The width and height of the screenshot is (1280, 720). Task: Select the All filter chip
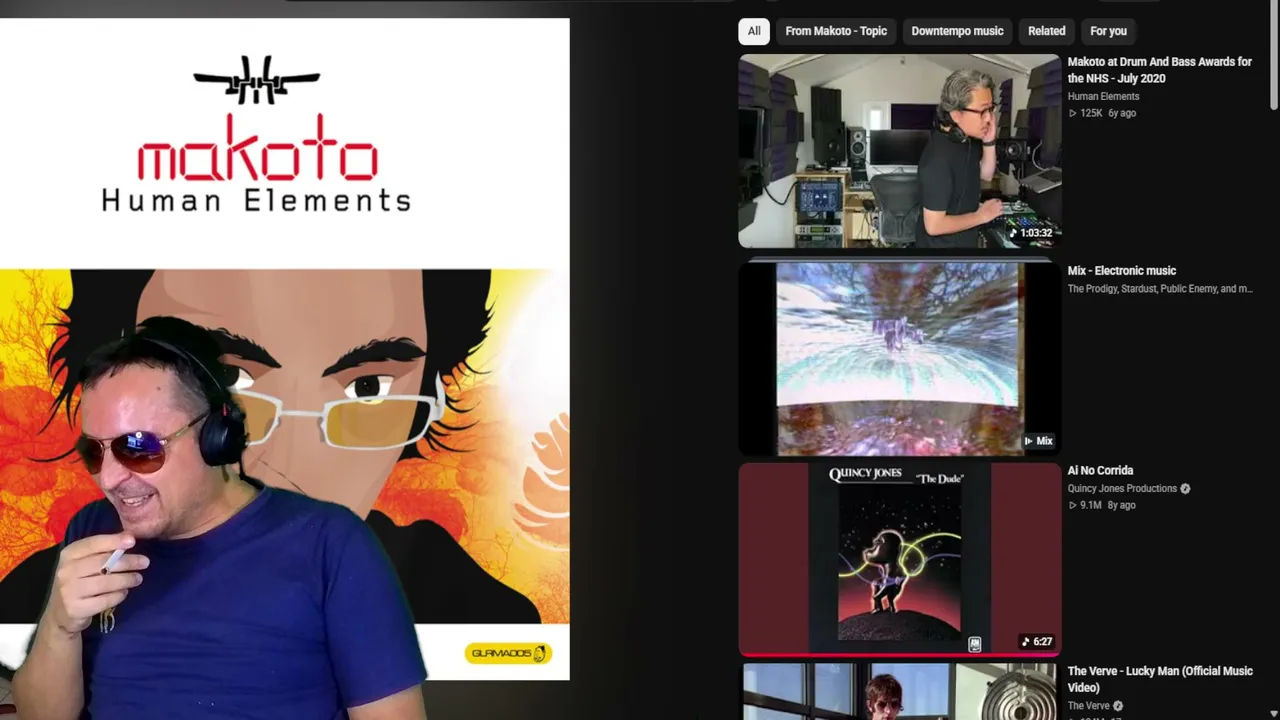pyautogui.click(x=754, y=31)
